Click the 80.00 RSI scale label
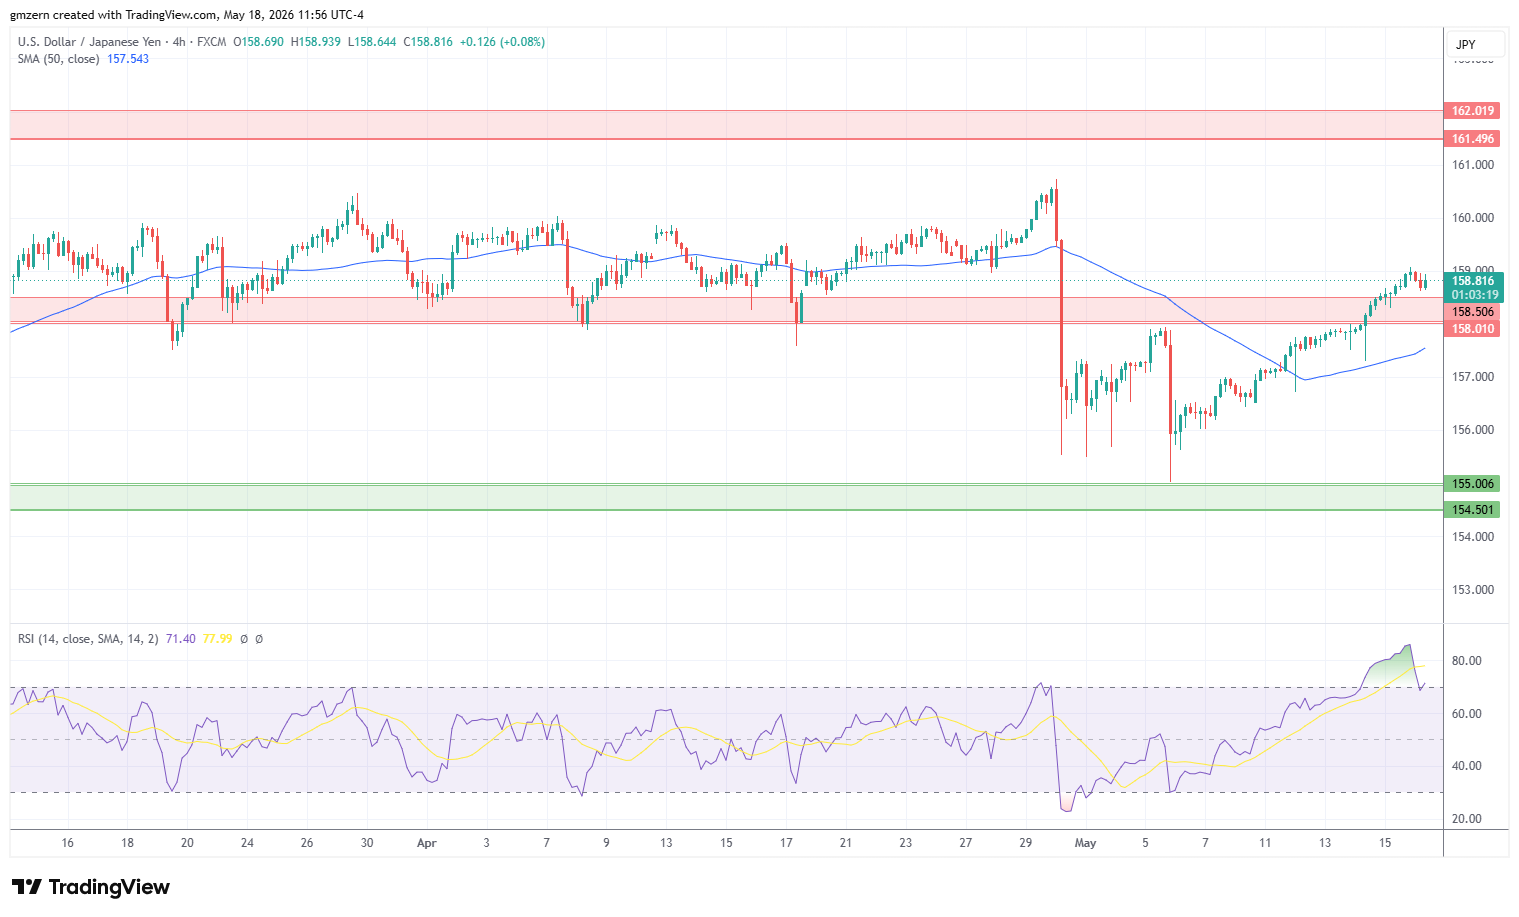The width and height of the screenshot is (1519, 917). point(1467,661)
